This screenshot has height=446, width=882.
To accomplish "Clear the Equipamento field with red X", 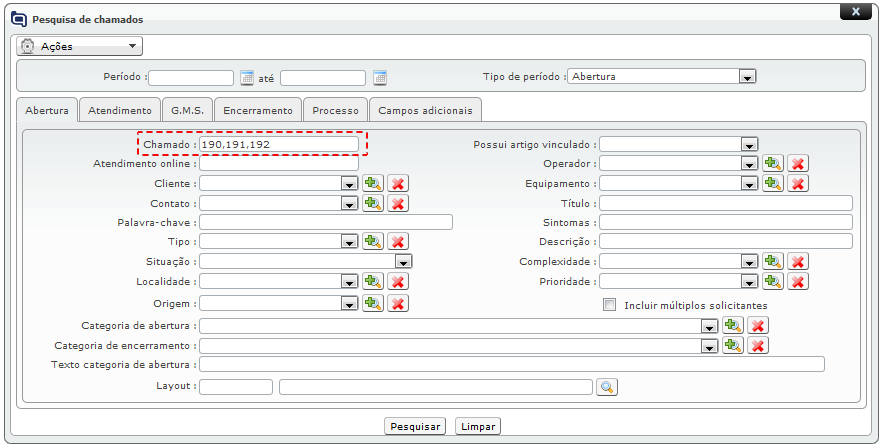I will point(798,183).
